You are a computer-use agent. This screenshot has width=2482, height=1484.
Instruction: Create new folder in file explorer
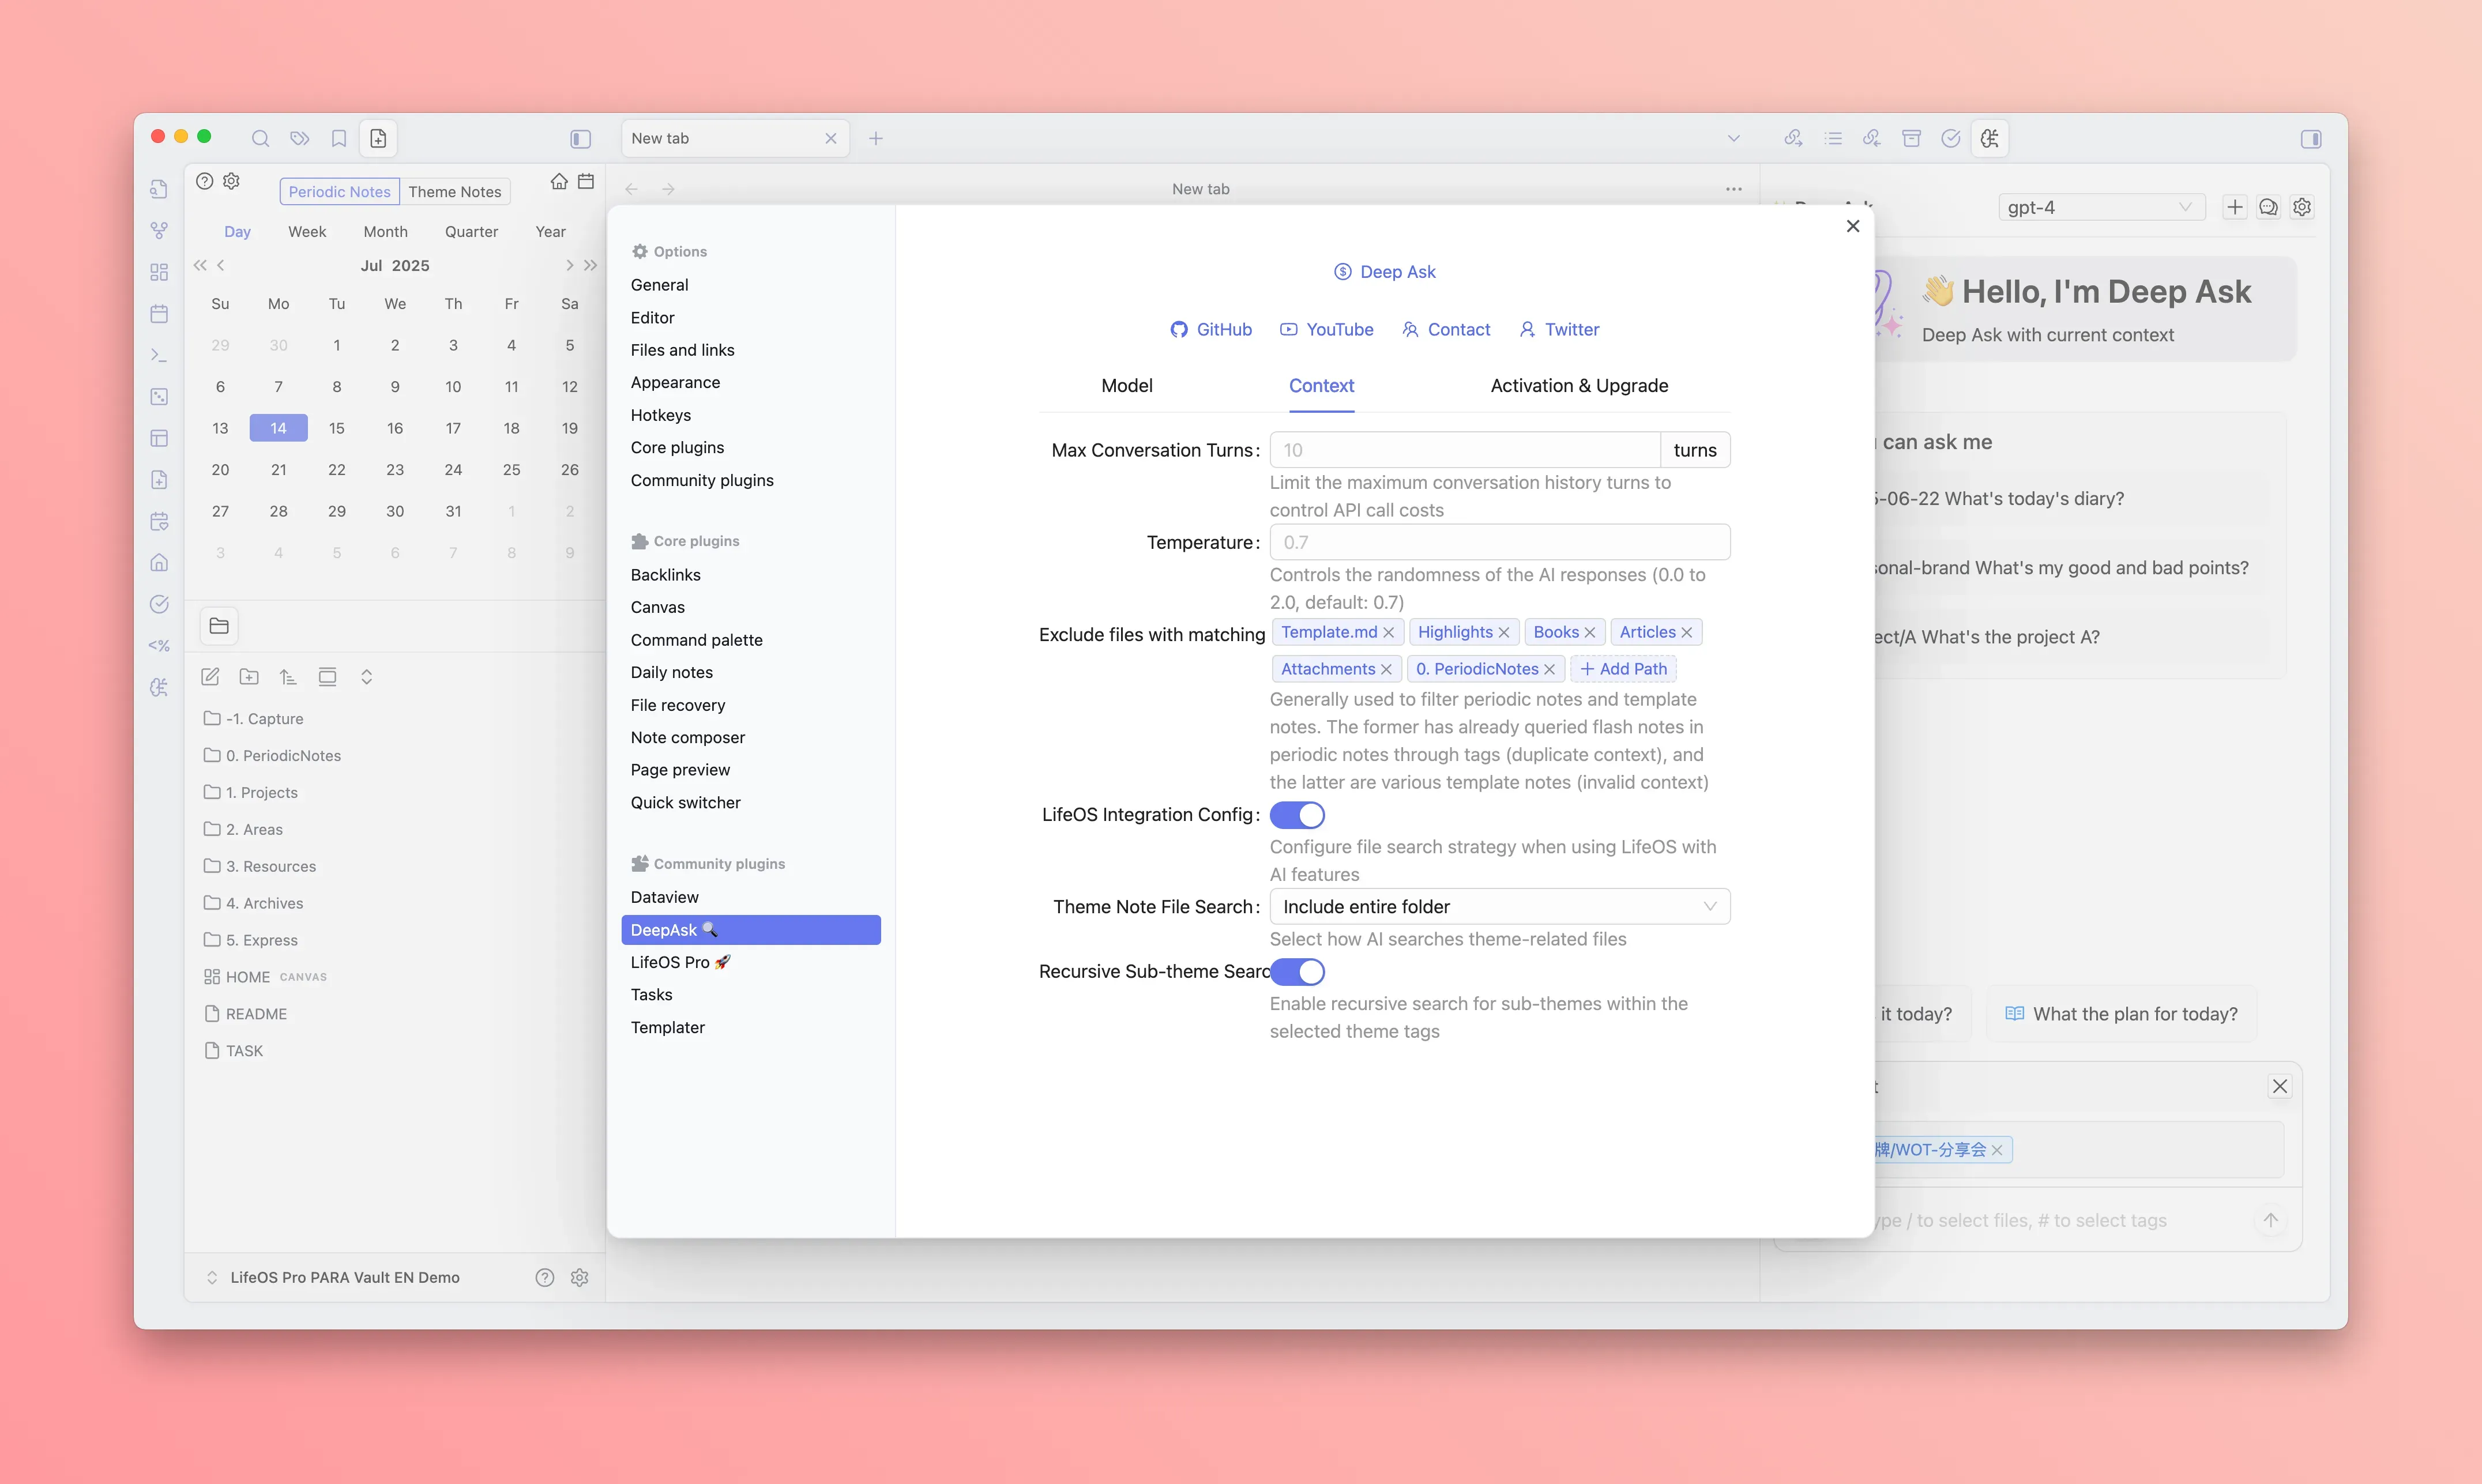click(x=249, y=677)
